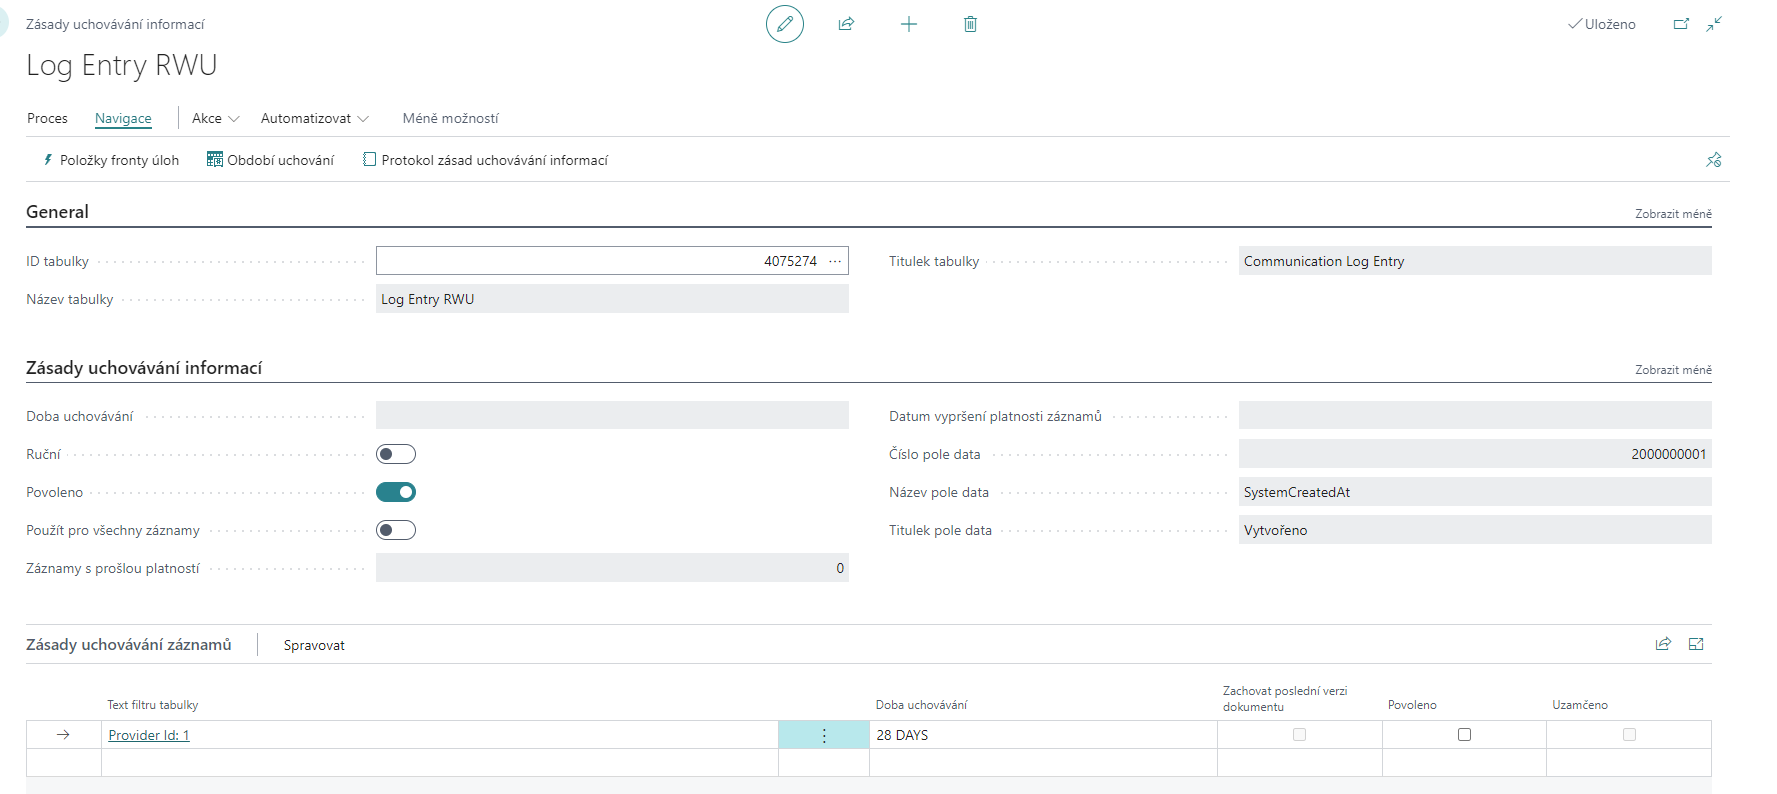The image size is (1777, 794).
Task: Click share icon in record policies subpage
Action: pos(1663,644)
